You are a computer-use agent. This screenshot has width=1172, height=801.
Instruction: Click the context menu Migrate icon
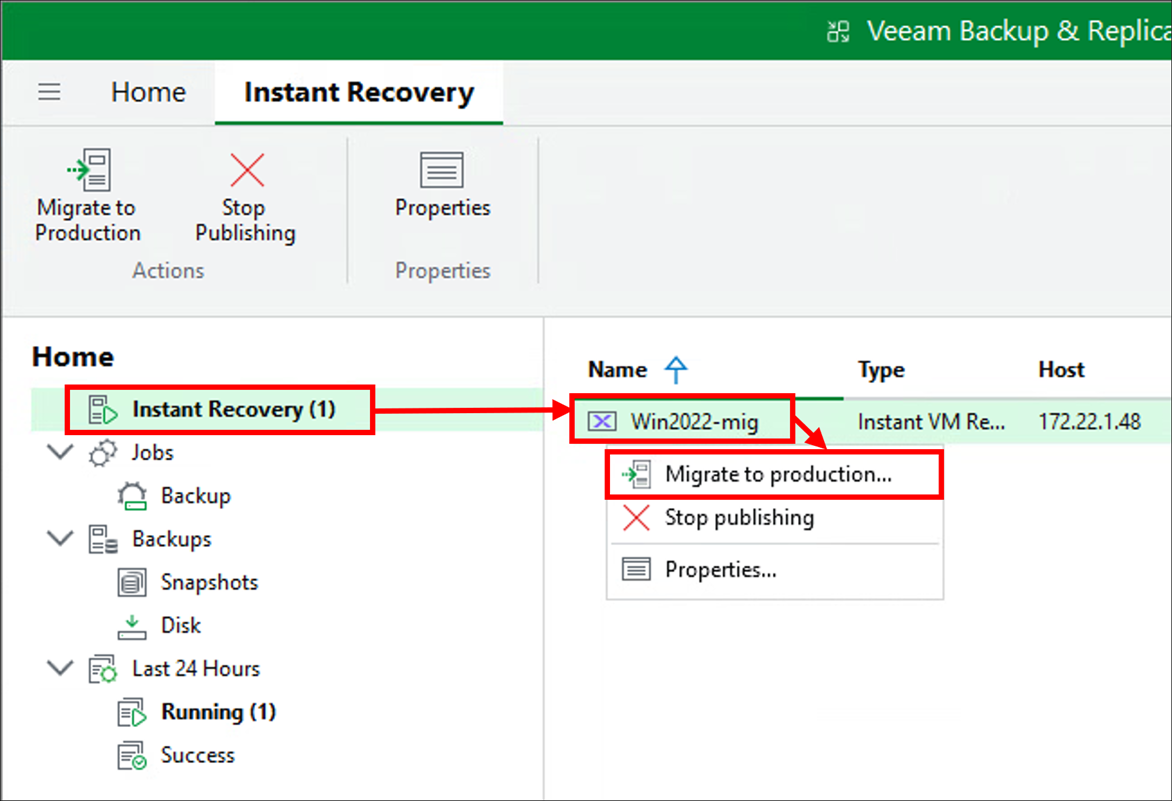(636, 474)
